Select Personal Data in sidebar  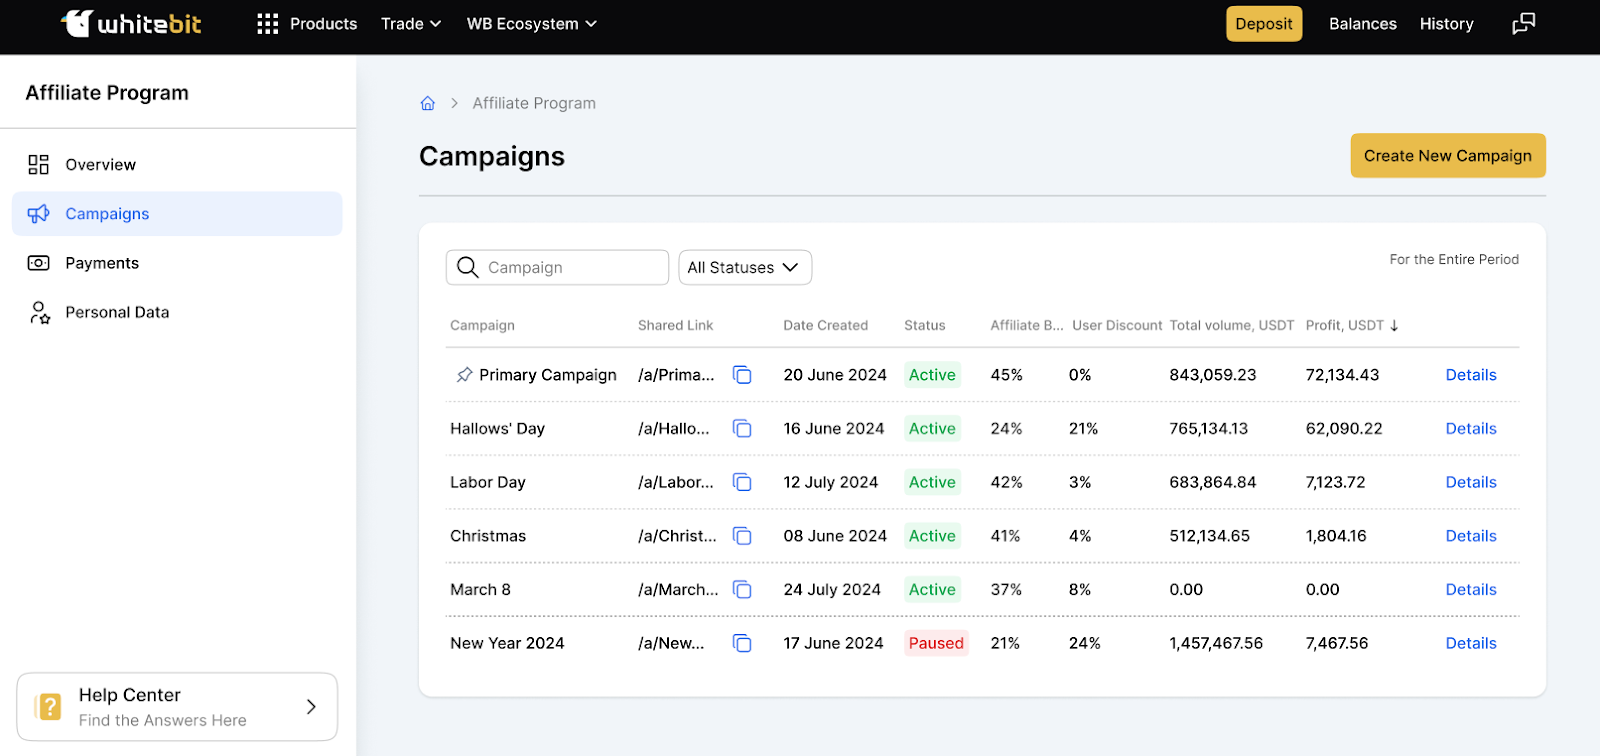117,312
